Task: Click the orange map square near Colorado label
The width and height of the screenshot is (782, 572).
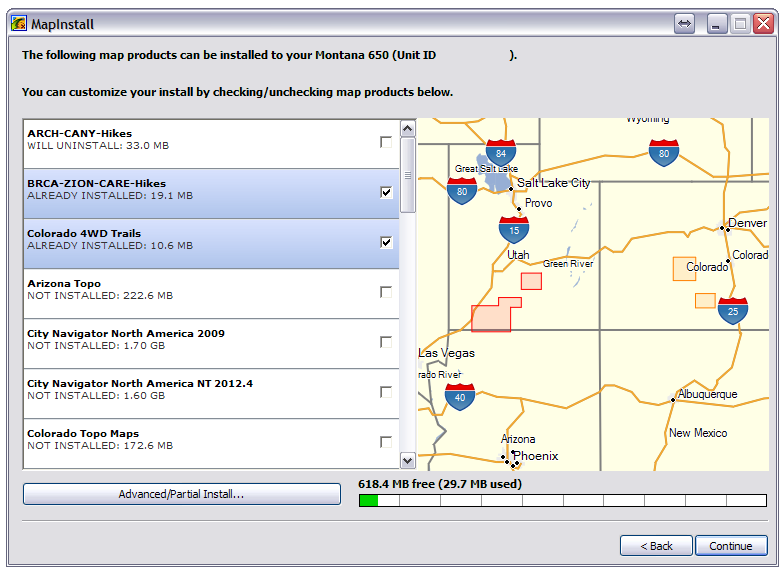Action: coord(684,268)
